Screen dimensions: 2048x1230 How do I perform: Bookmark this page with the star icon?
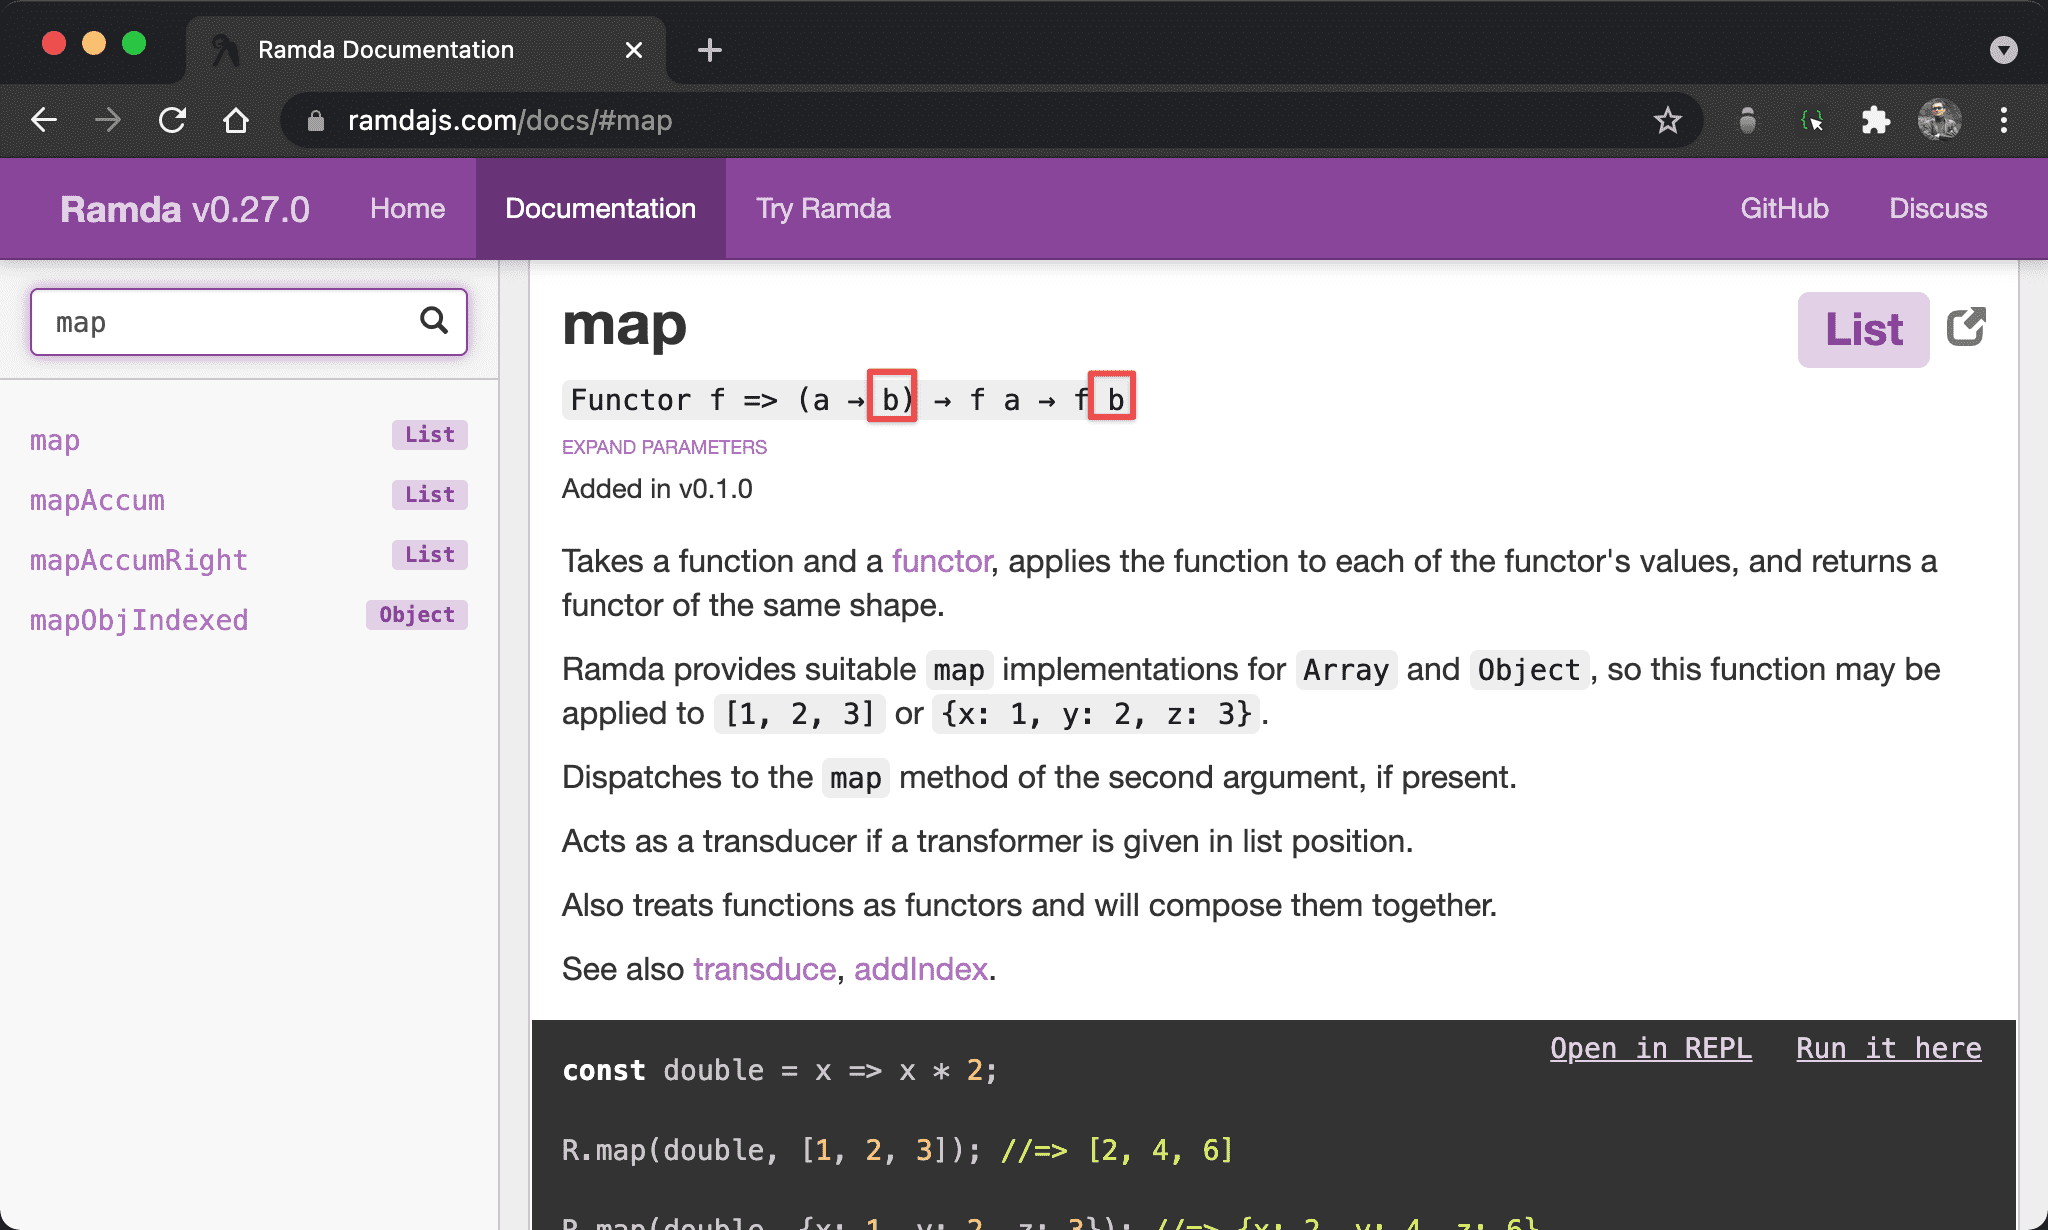click(1667, 121)
